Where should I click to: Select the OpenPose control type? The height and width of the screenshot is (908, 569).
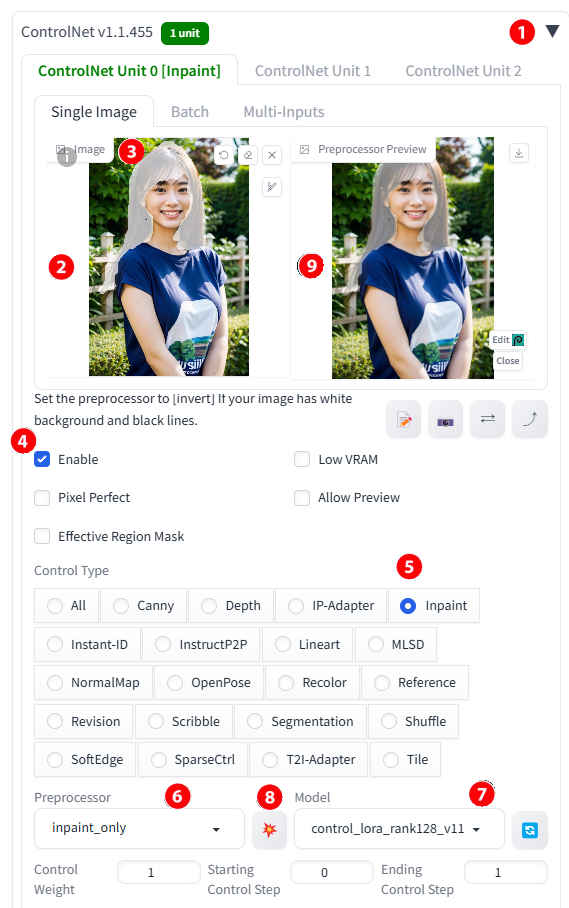(209, 683)
